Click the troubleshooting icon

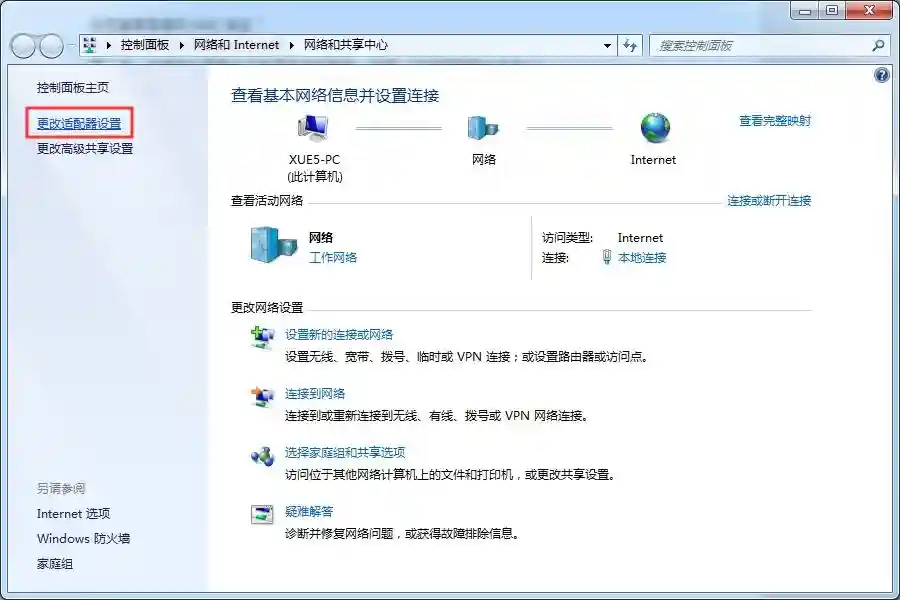point(262,515)
